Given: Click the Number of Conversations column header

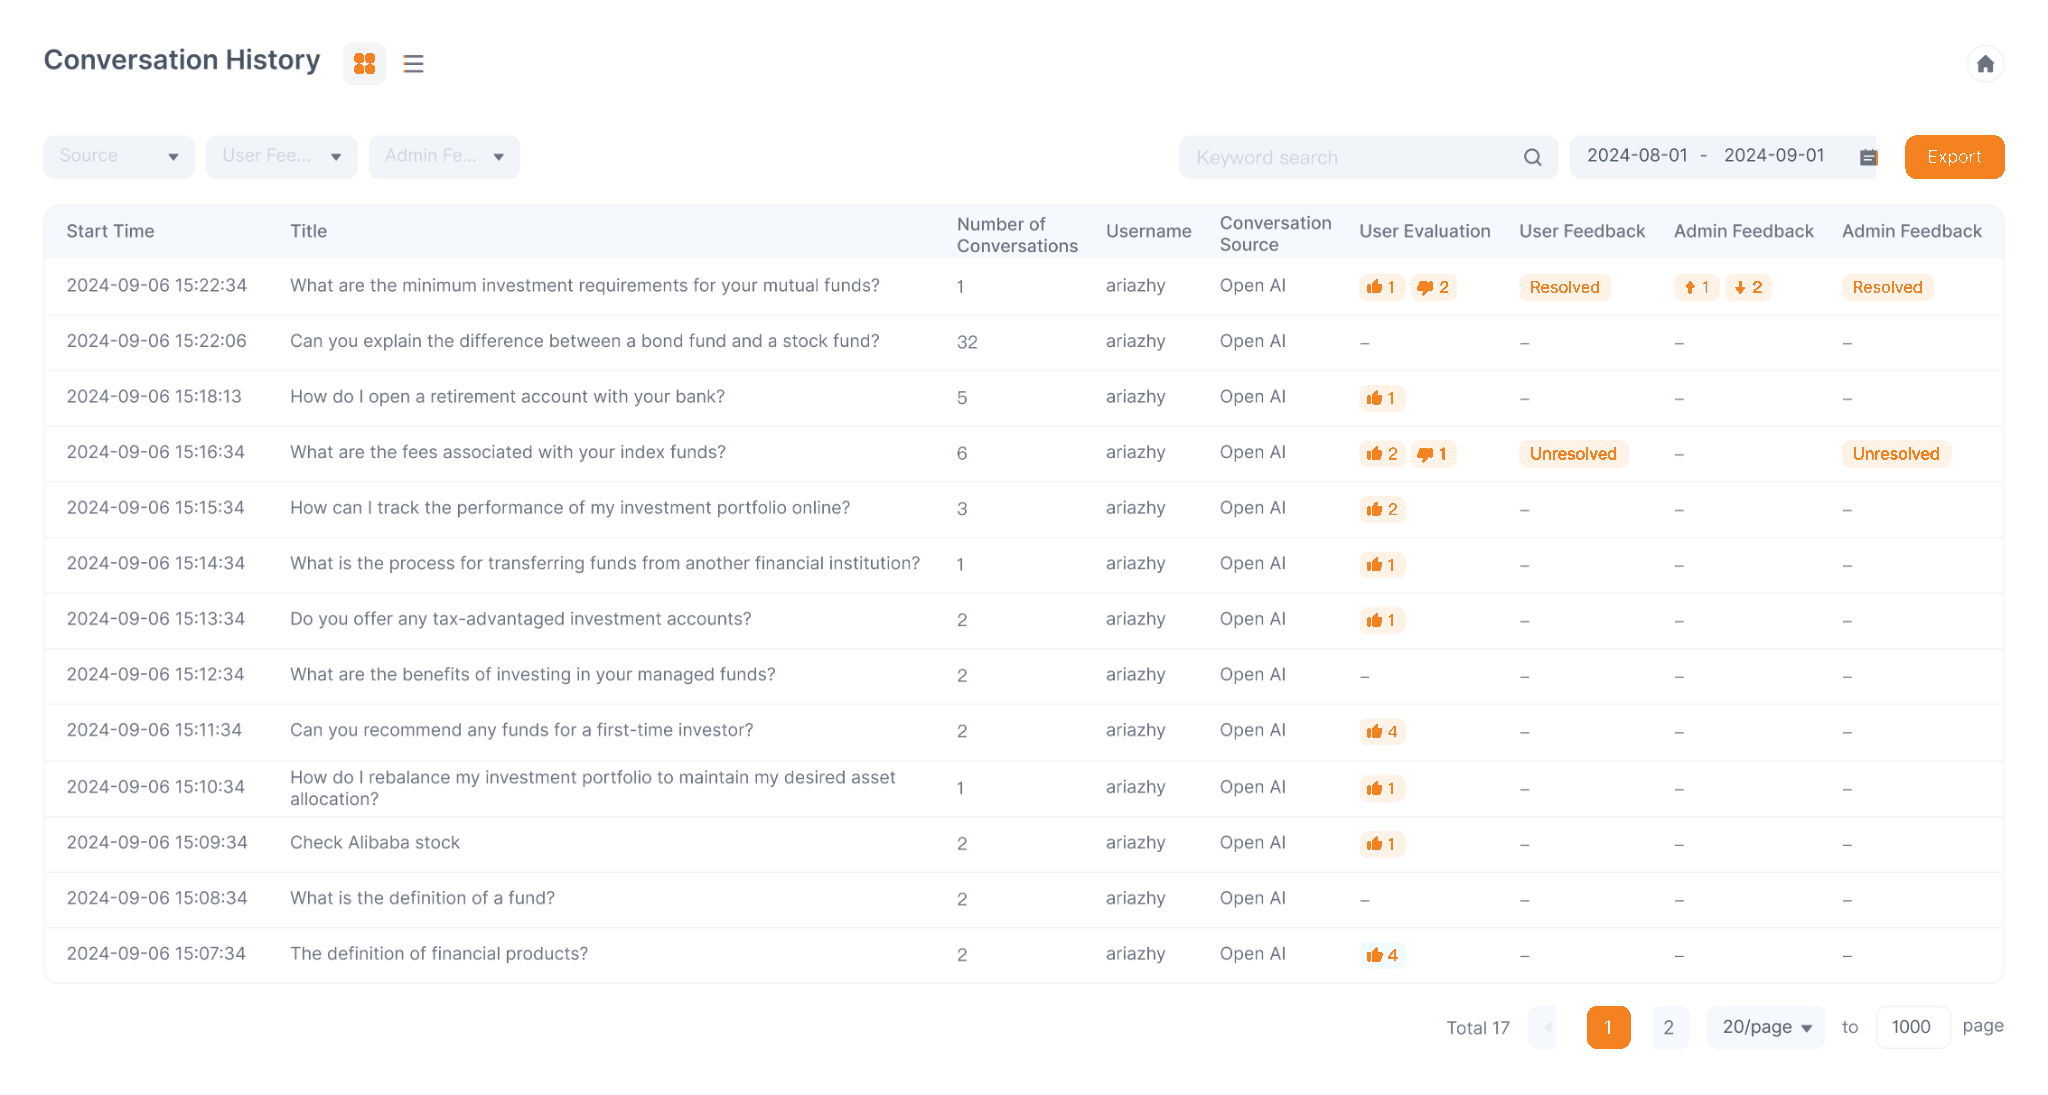Looking at the screenshot, I should point(1017,235).
